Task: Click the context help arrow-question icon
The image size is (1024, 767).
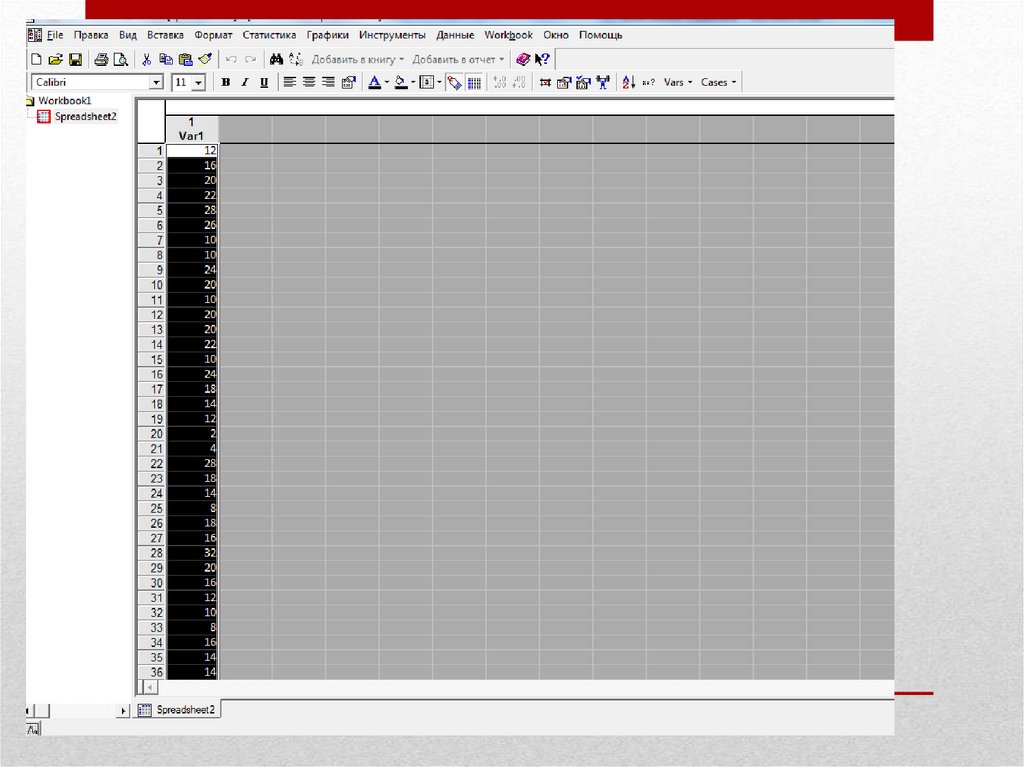Action: (543, 59)
